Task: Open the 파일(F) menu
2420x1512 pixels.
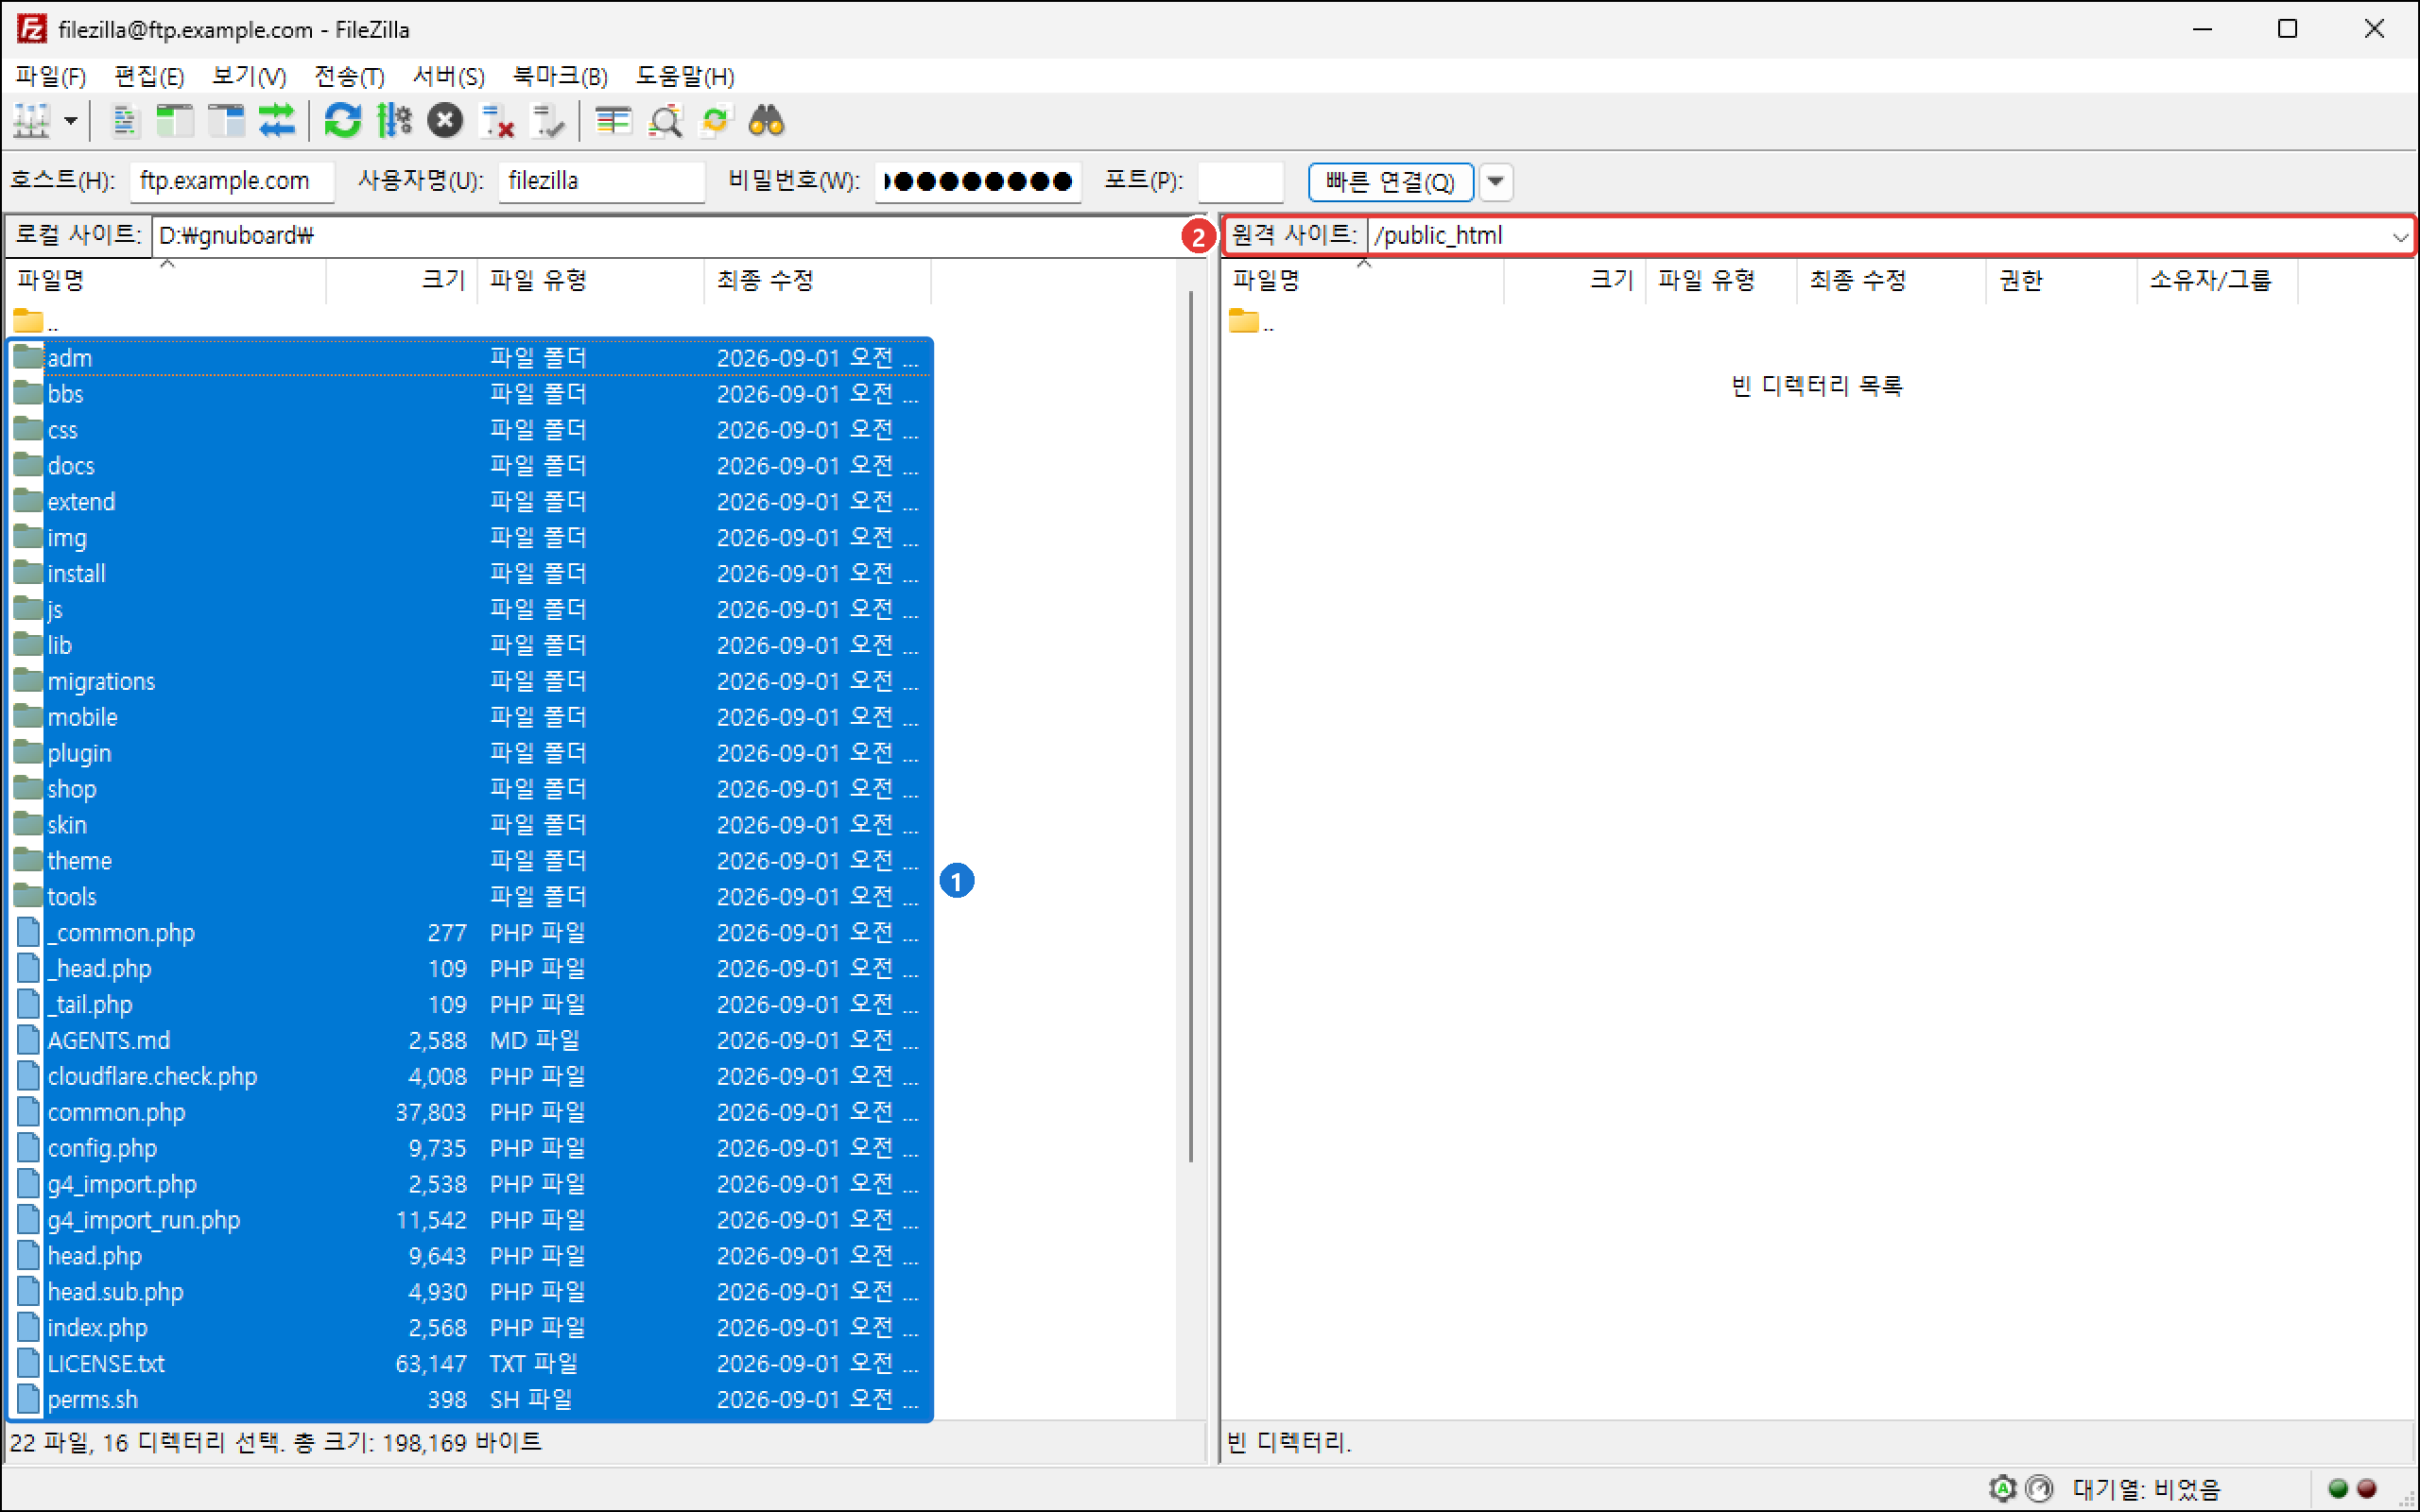Action: click(50, 76)
